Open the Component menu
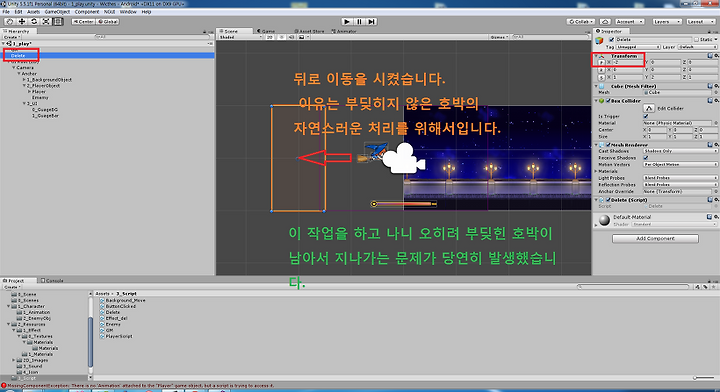720x392 pixels. pos(87,12)
